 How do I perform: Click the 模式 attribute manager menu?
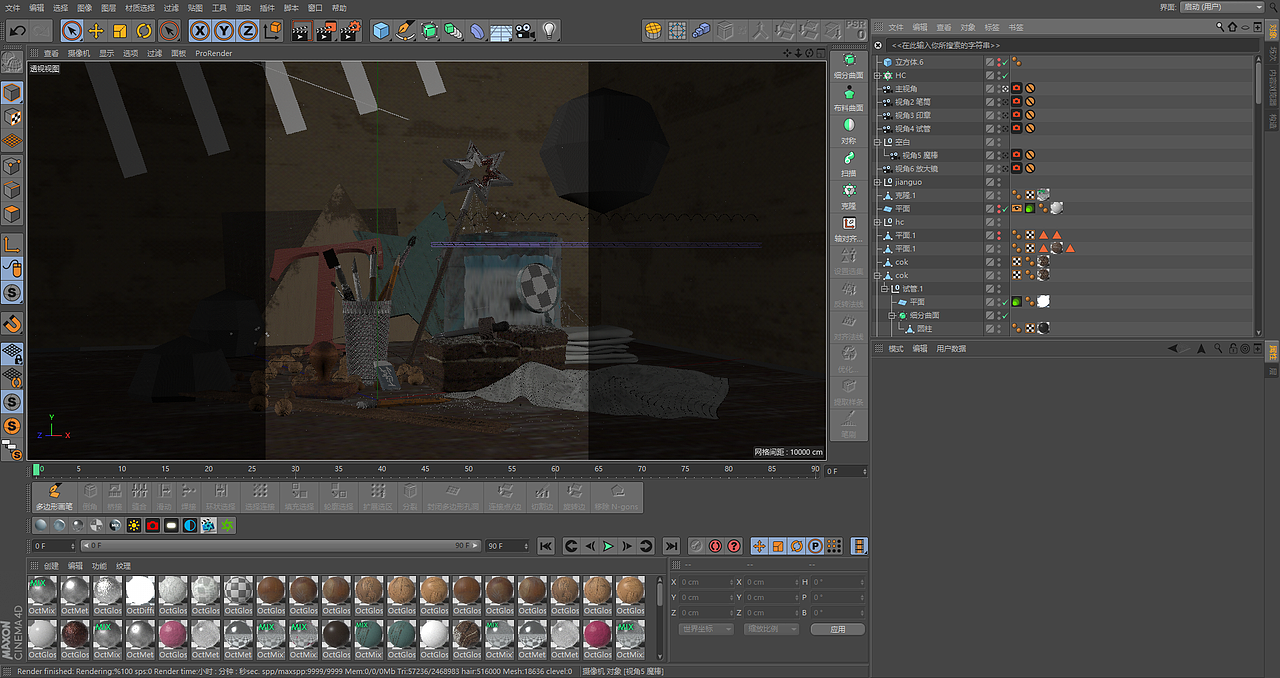(x=896, y=349)
